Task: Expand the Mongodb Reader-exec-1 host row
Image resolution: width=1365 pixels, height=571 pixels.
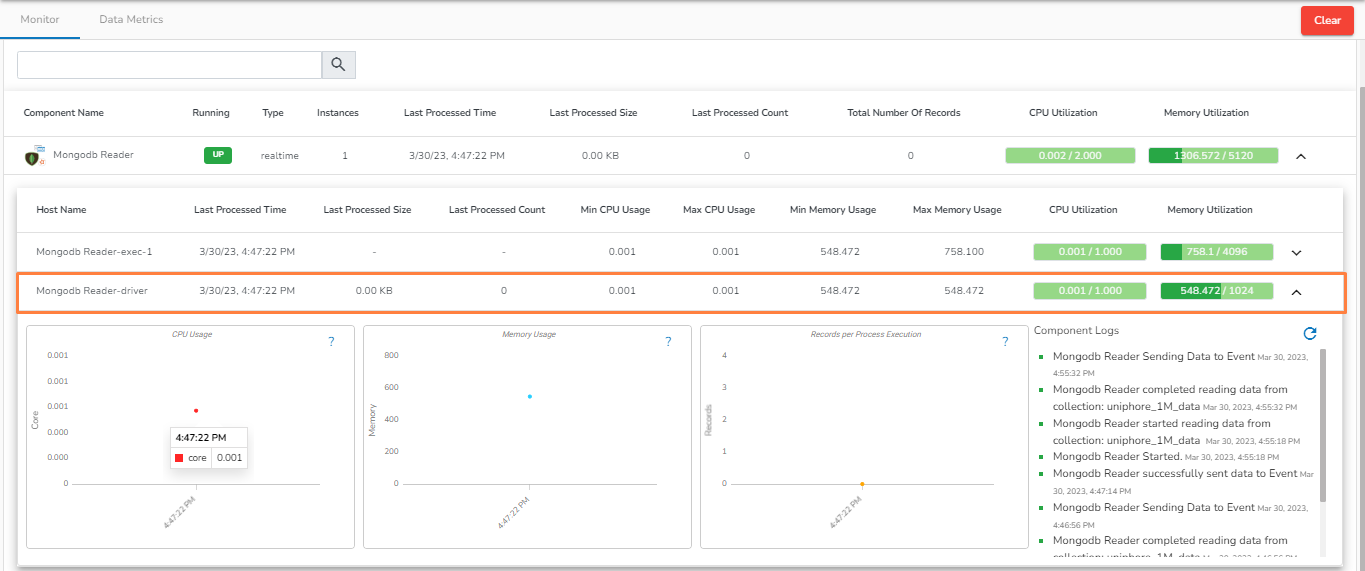Action: pyautogui.click(x=1297, y=253)
